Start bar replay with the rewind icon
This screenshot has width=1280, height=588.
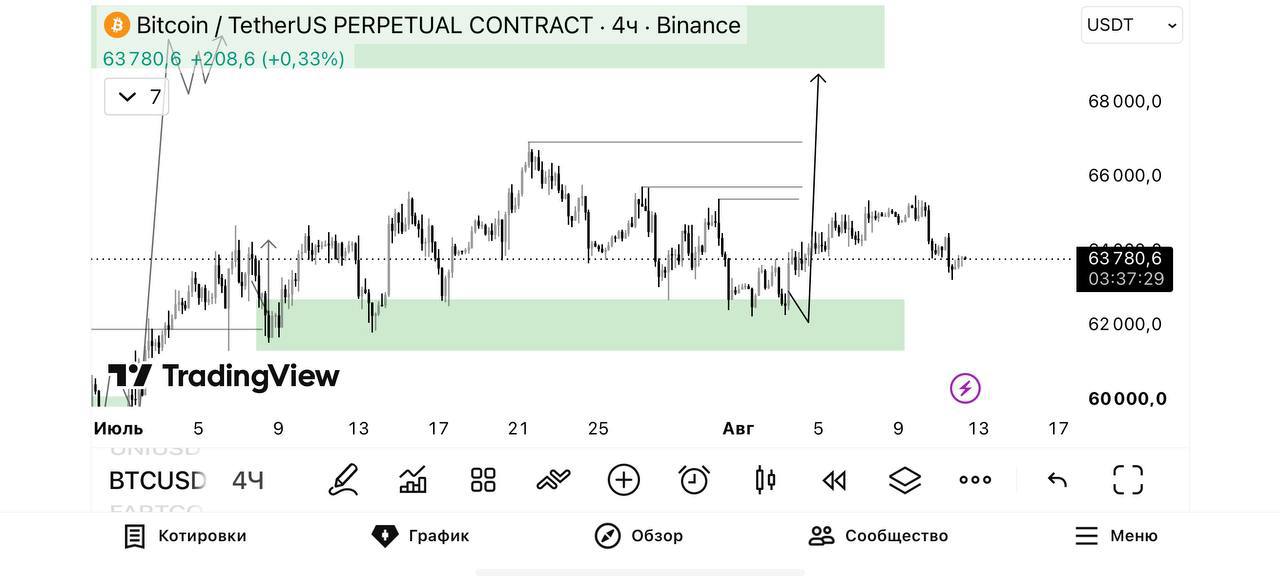tap(834, 481)
